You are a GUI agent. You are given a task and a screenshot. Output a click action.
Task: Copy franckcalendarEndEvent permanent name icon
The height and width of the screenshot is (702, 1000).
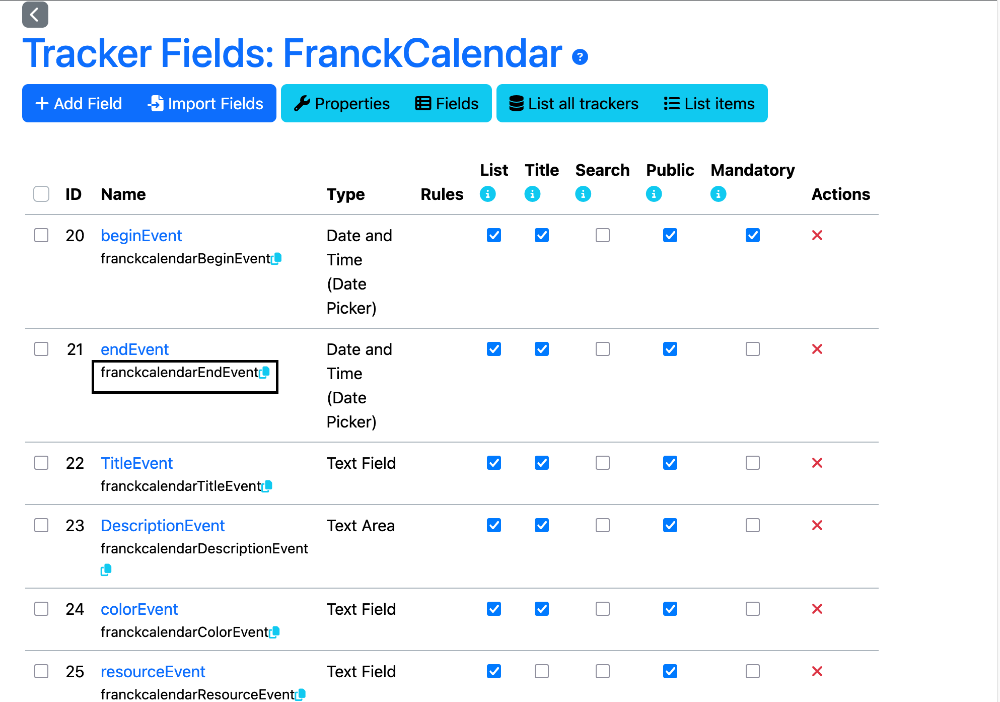pyautogui.click(x=265, y=372)
